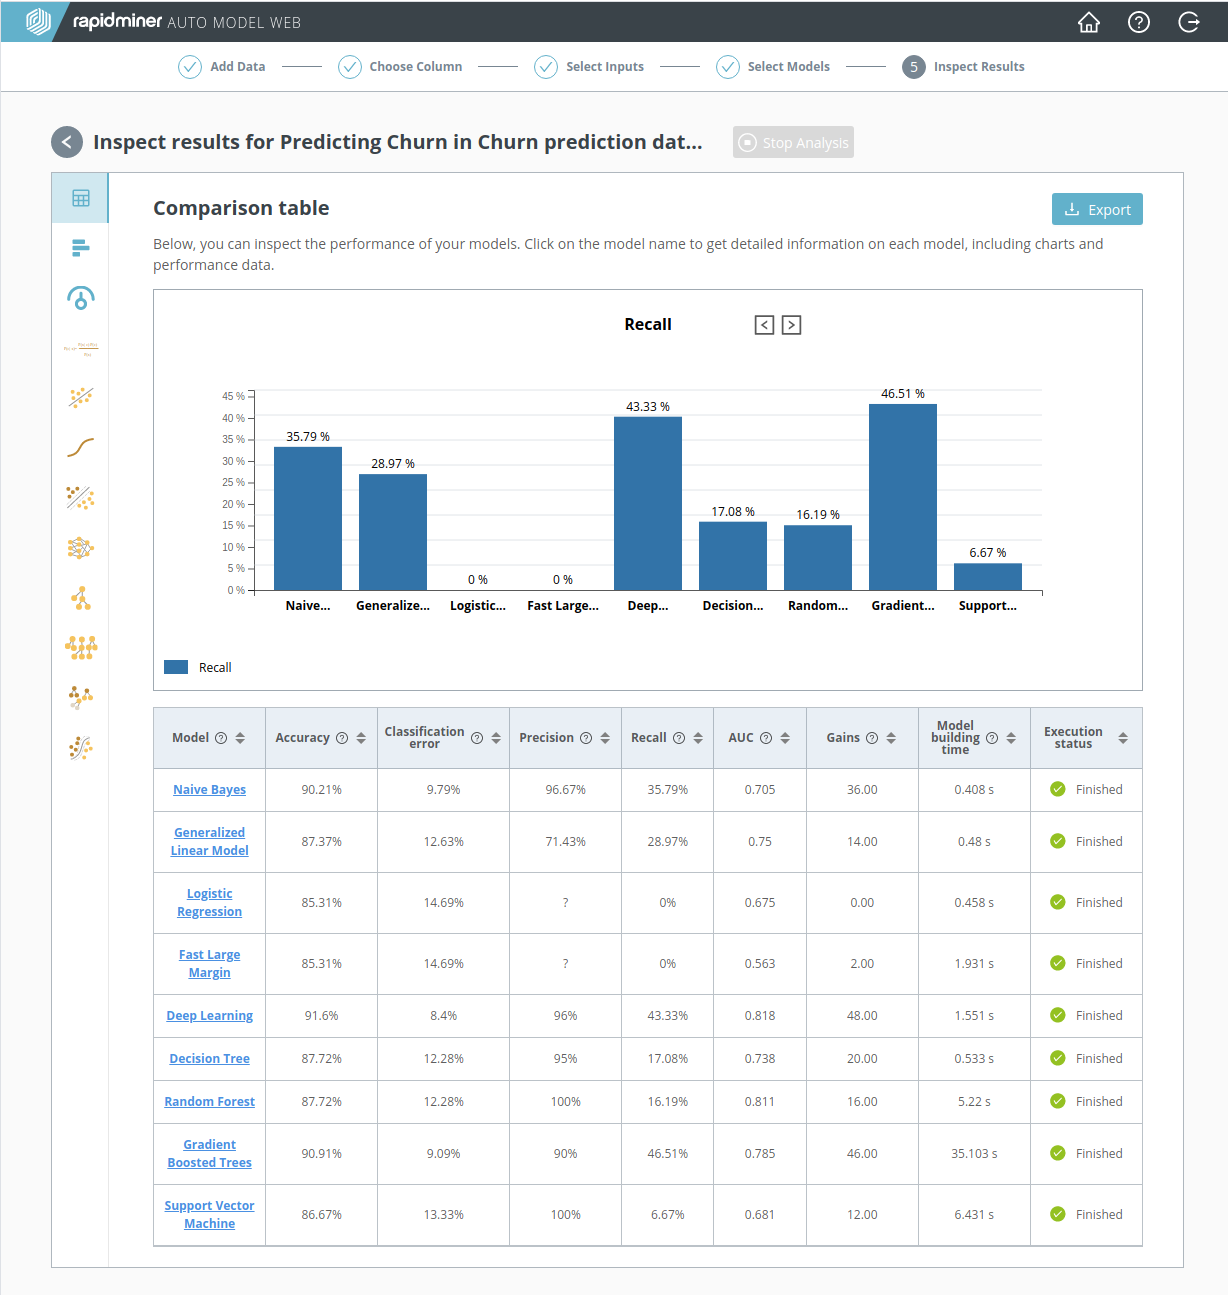This screenshot has width=1228, height=1295.
Task: Open help from the question mark icon
Action: [1139, 22]
